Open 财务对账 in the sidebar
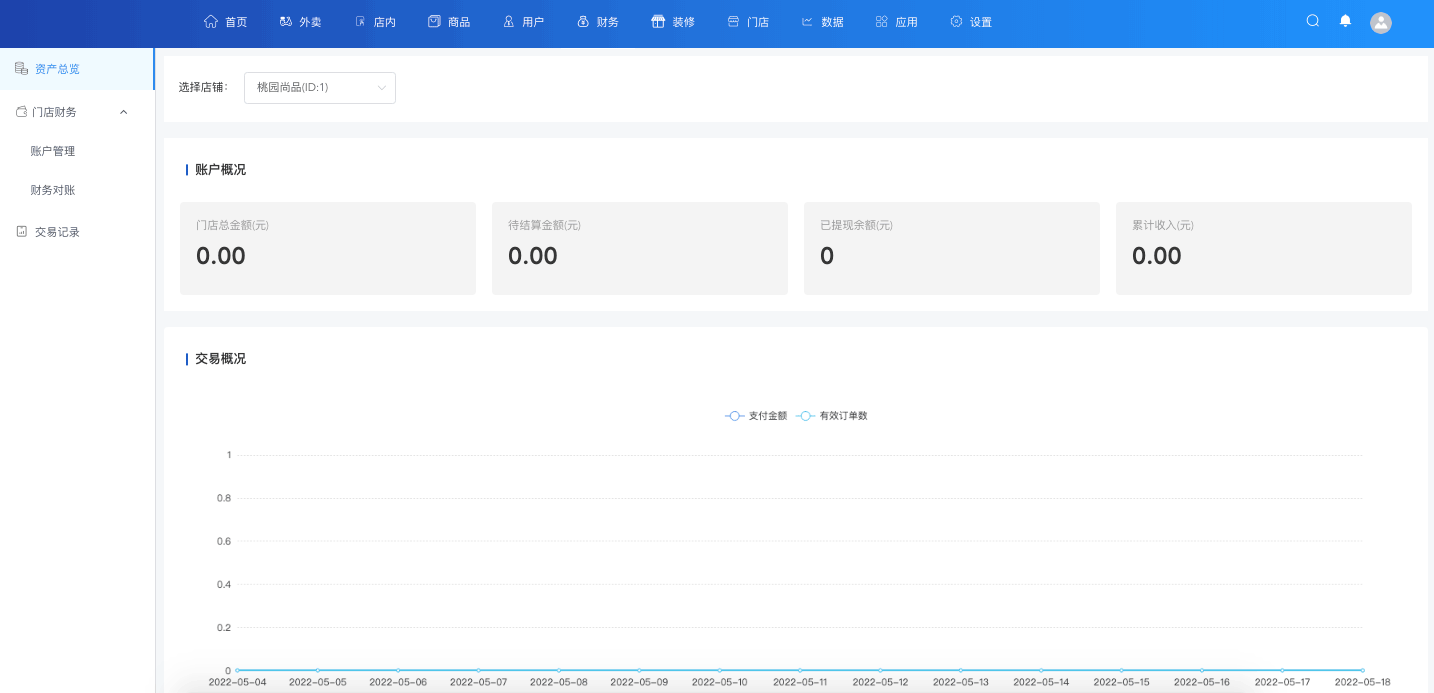Screen dimensions: 1434x693 [53, 190]
